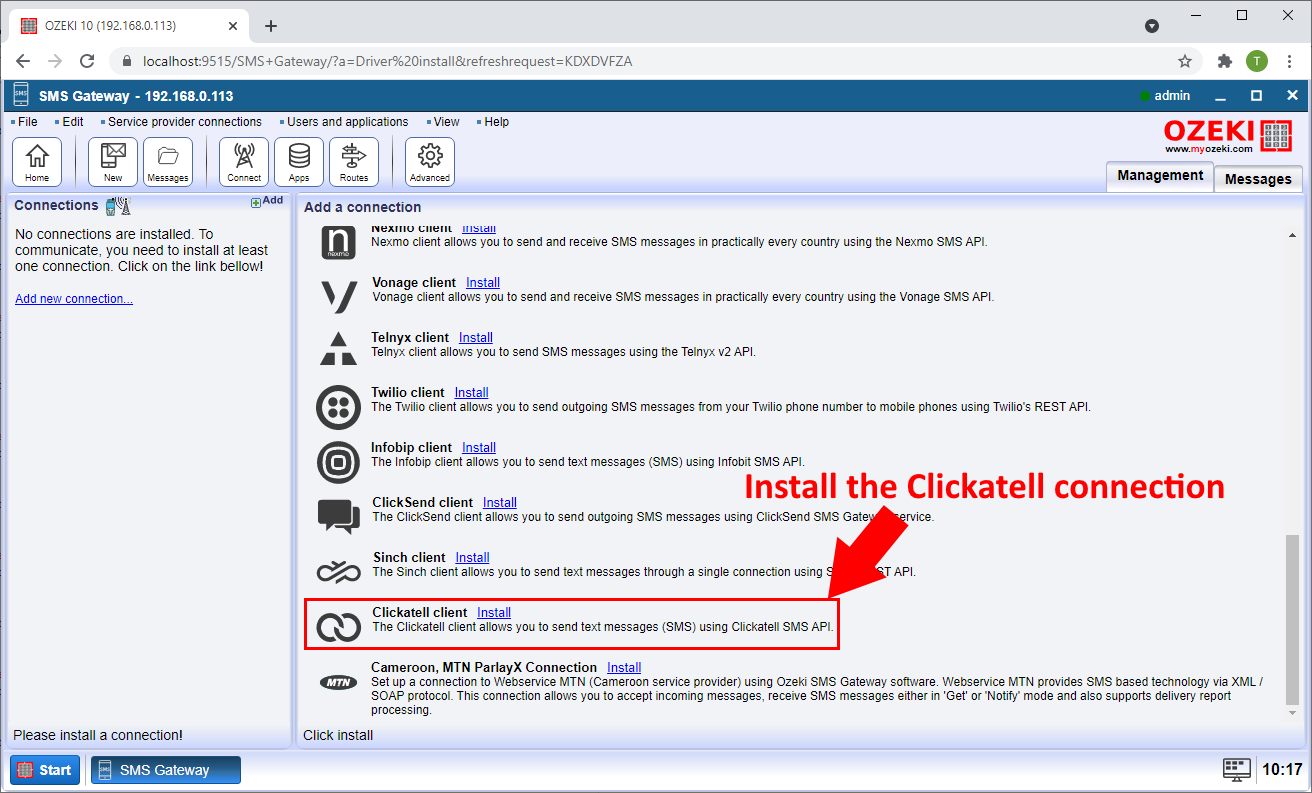This screenshot has height=793, width=1312.
Task: Expand the Users and applications menu
Action: point(347,122)
